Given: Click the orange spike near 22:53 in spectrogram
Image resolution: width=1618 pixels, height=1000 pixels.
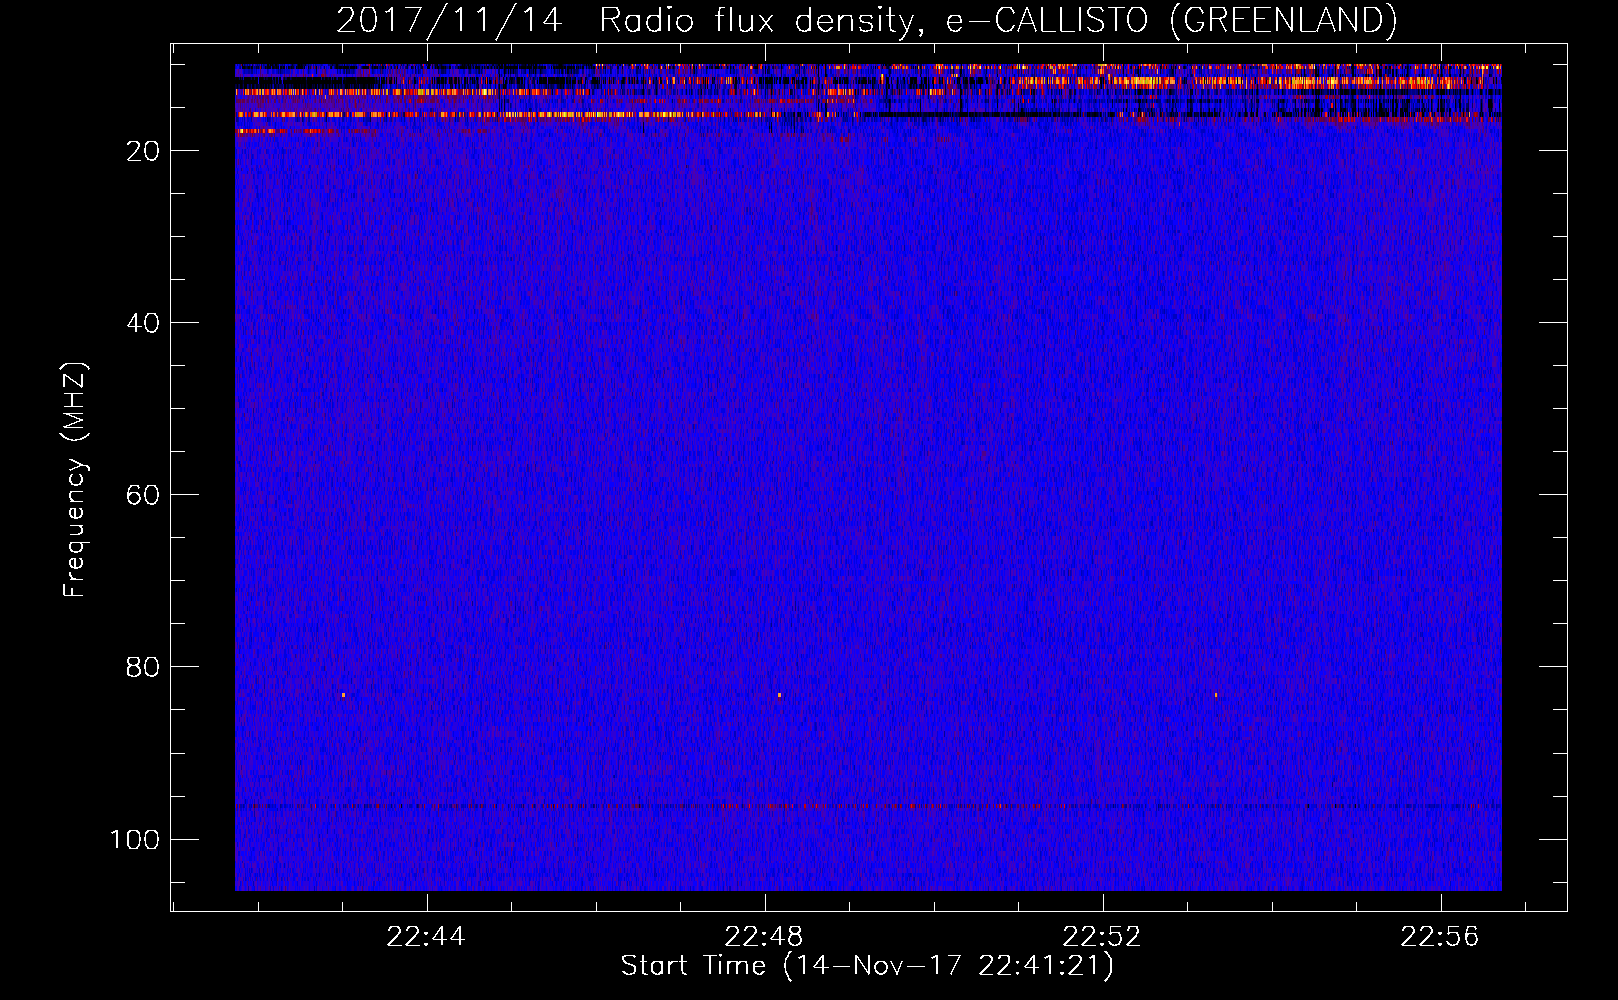Looking at the screenshot, I should [x=1216, y=694].
